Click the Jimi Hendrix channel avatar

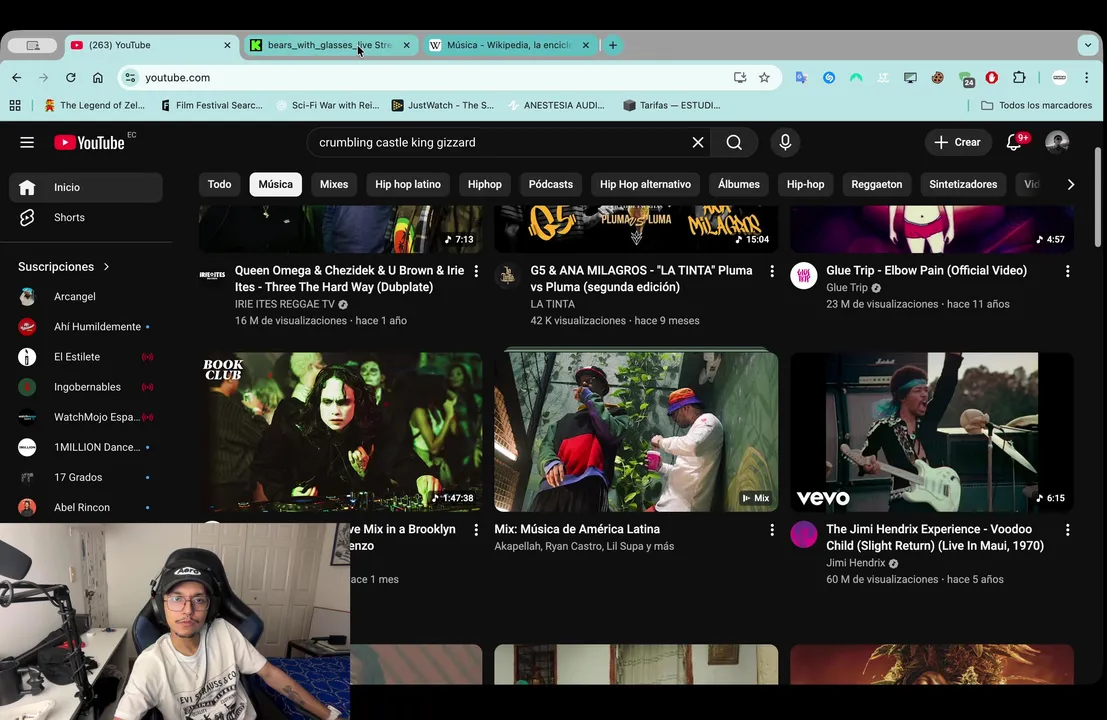tap(803, 534)
